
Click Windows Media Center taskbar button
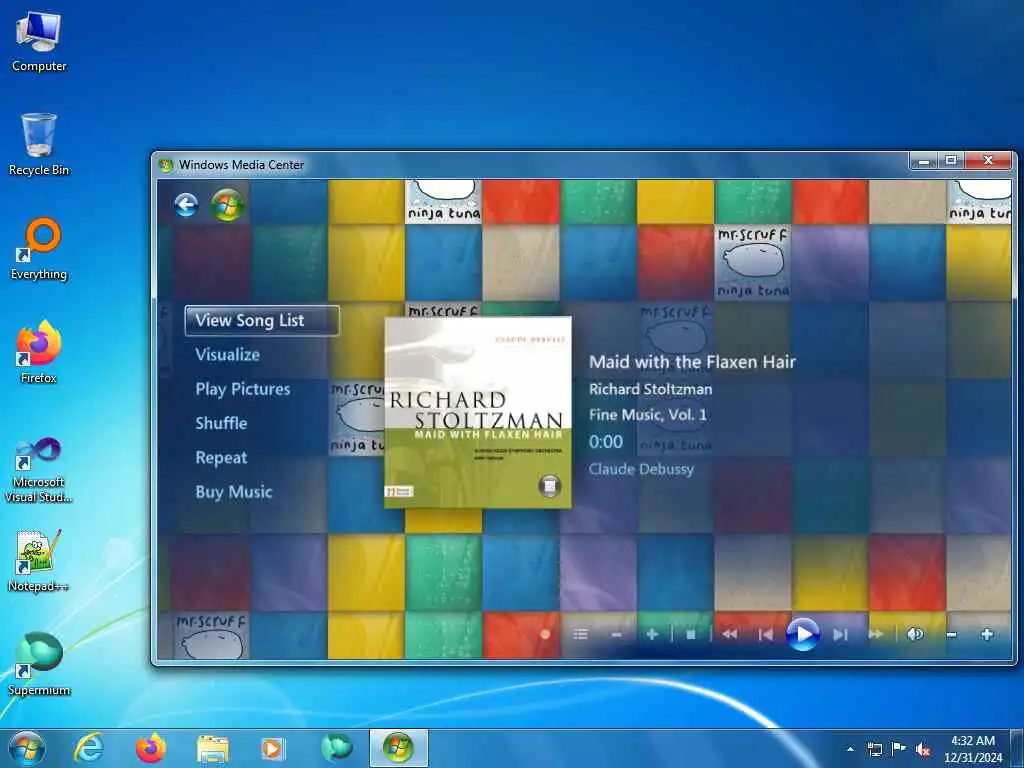[398, 748]
